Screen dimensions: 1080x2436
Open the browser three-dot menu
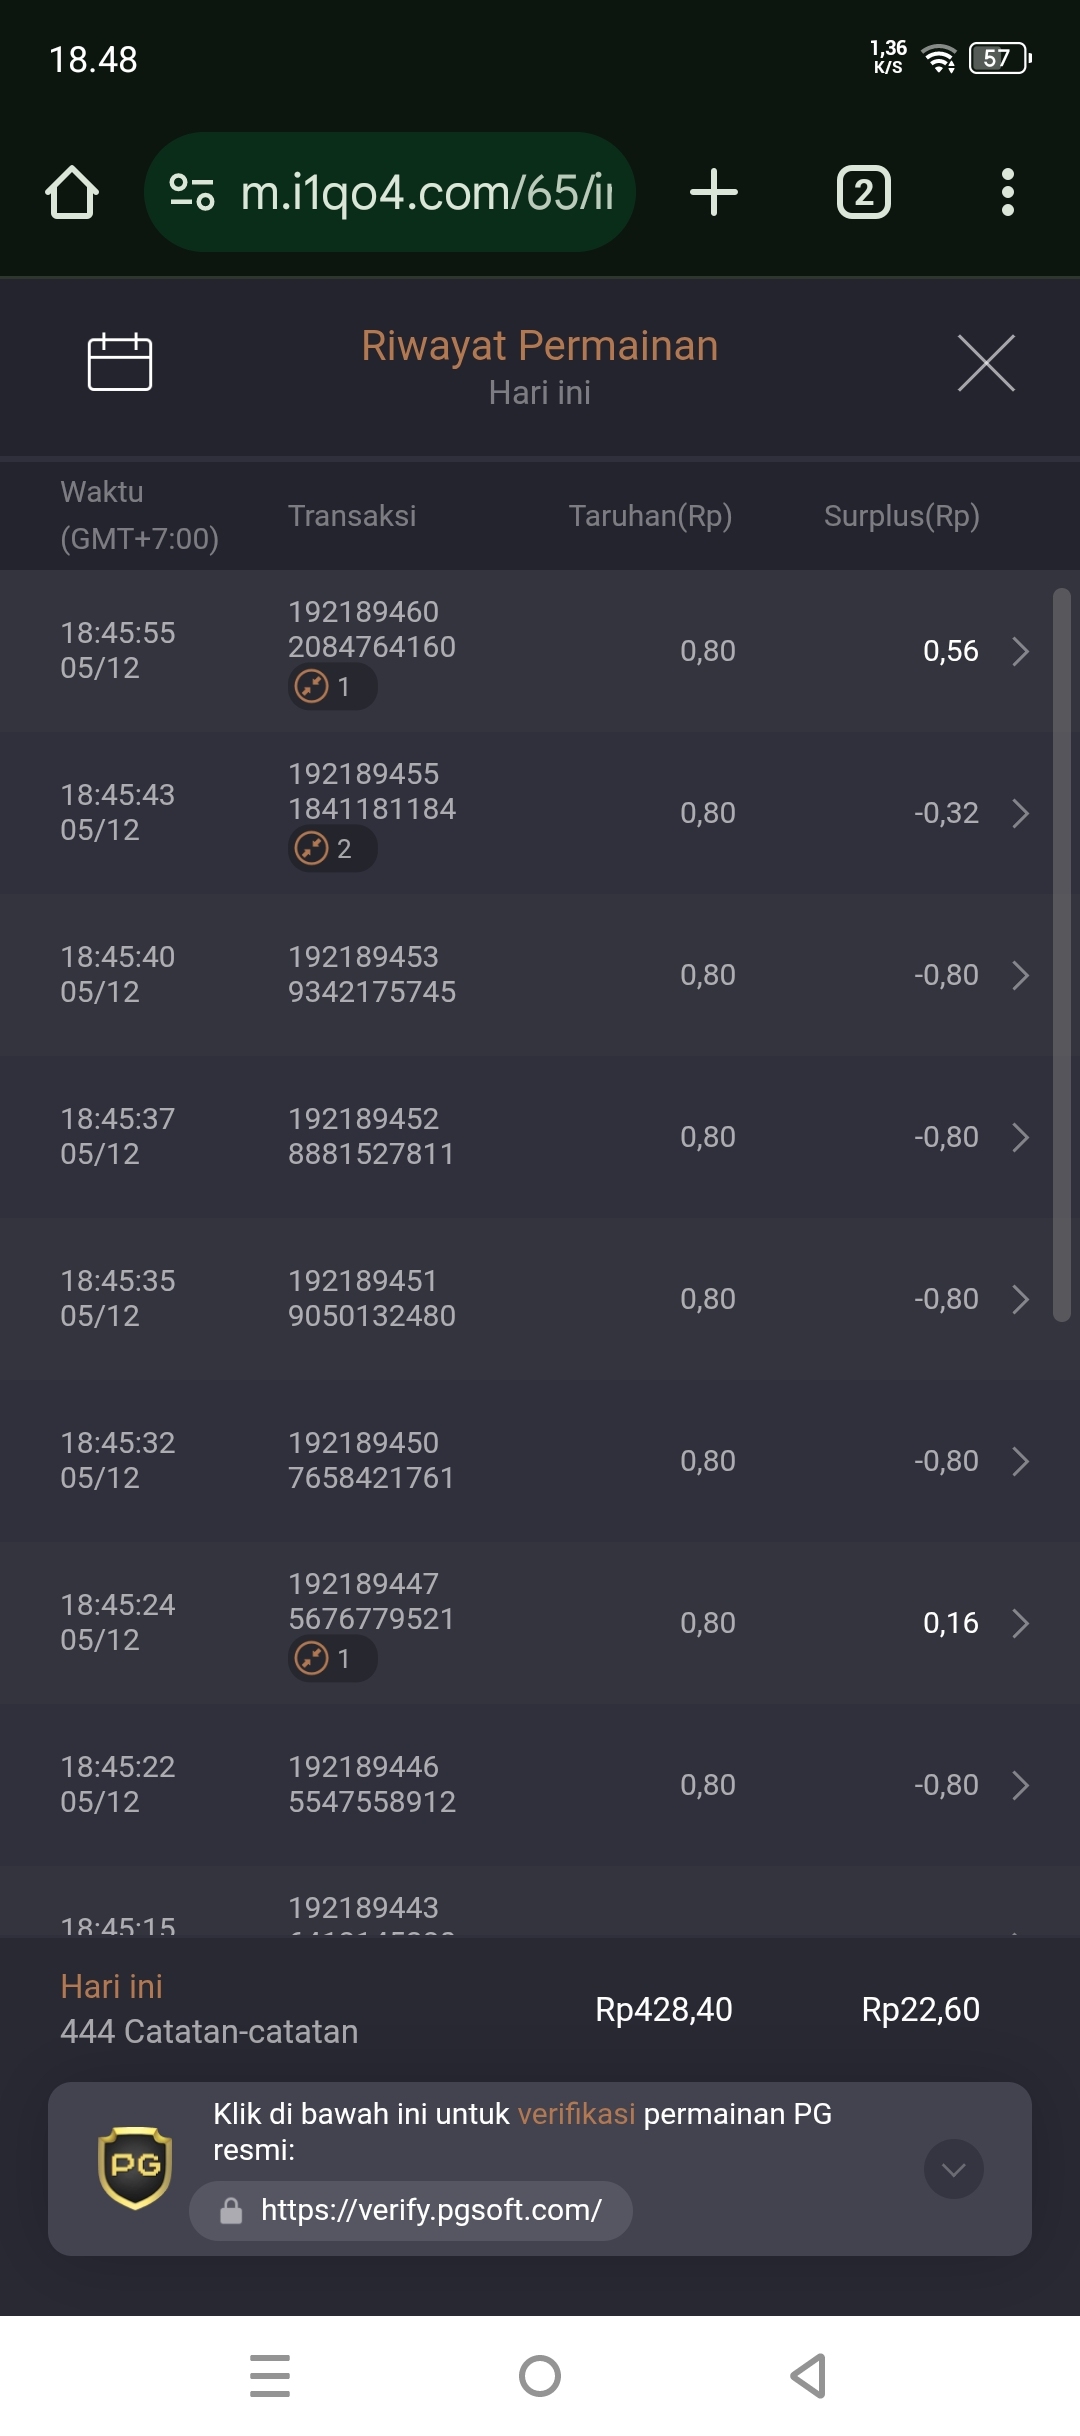pyautogui.click(x=1007, y=192)
